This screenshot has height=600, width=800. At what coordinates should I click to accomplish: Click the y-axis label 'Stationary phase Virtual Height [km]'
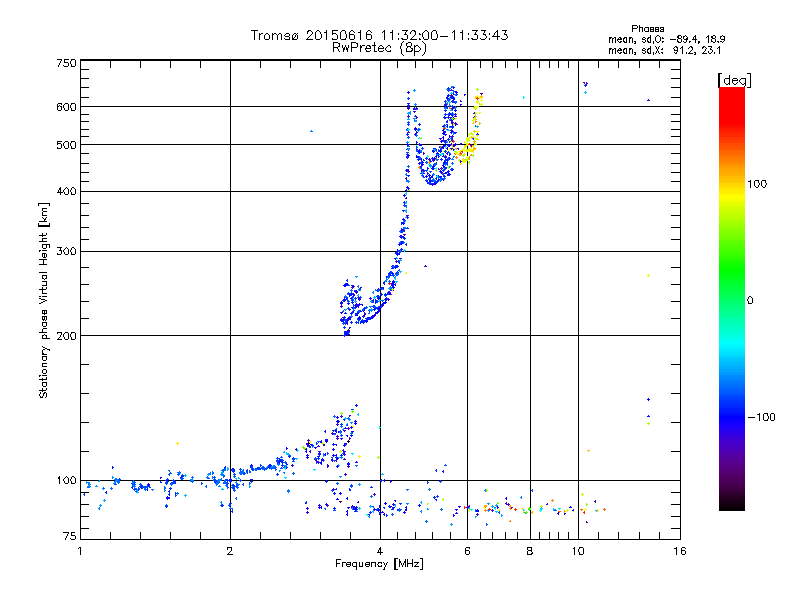43,301
